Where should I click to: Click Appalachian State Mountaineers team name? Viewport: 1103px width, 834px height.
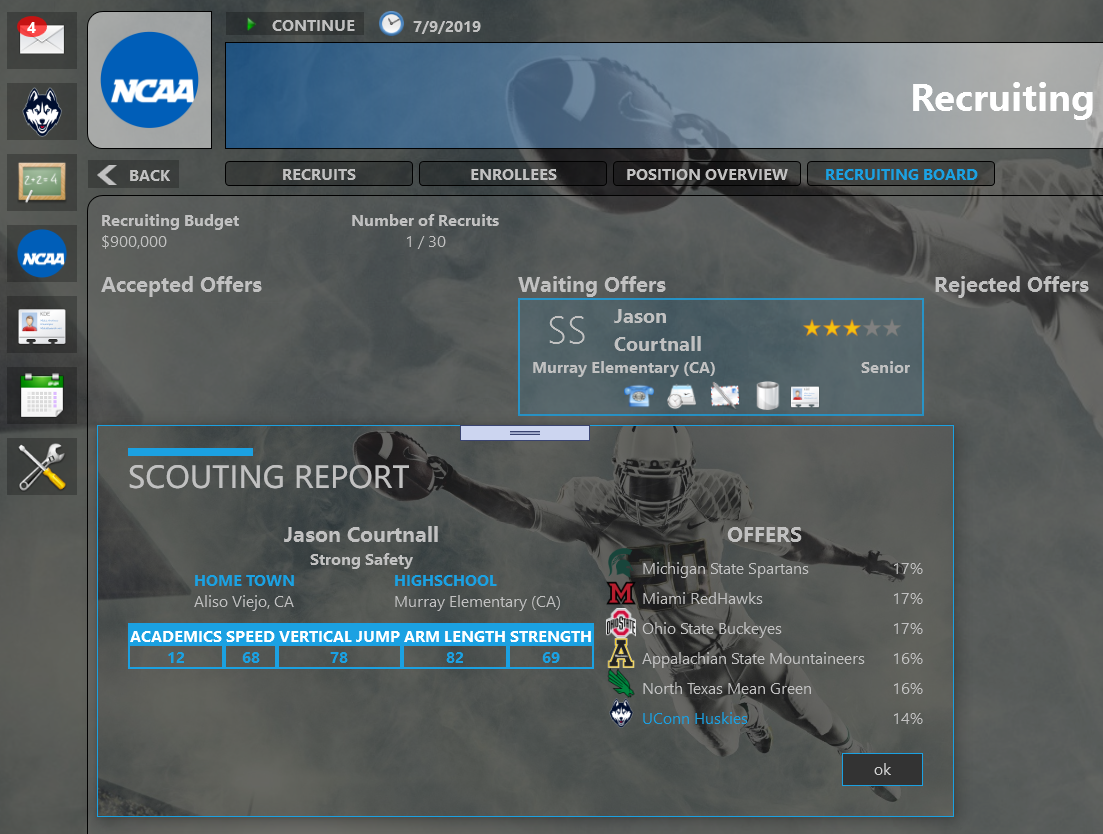point(753,658)
